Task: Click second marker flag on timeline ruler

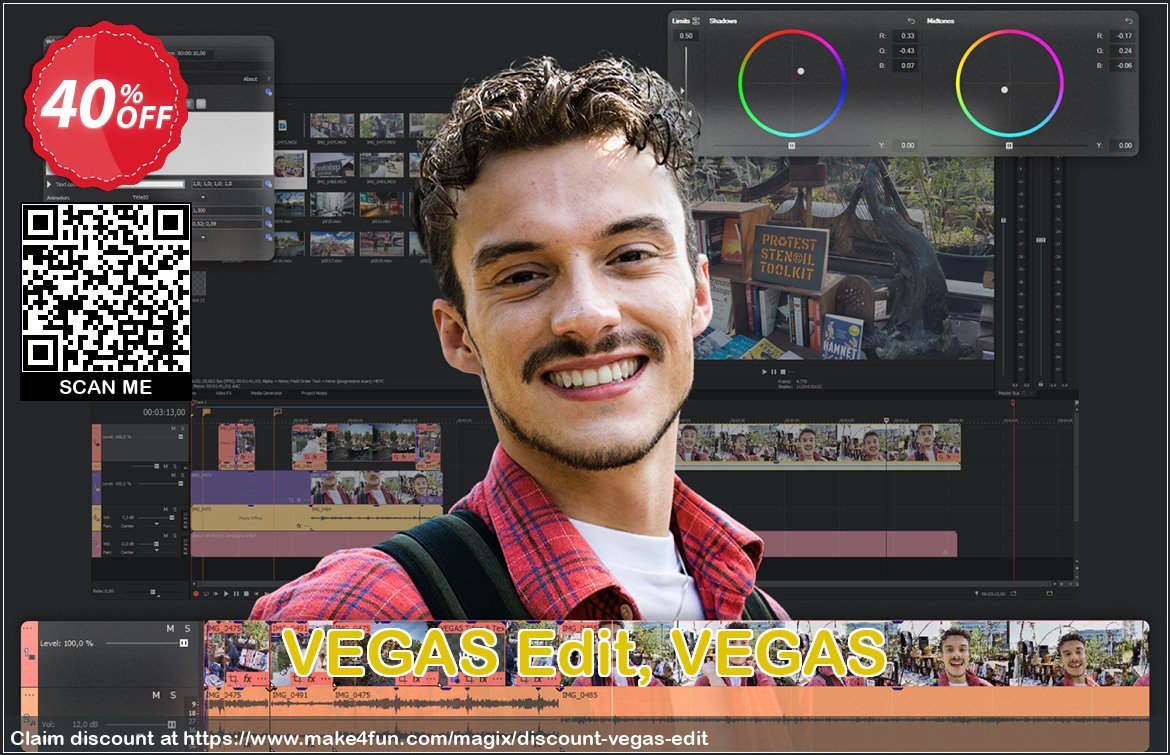Action: pos(278,412)
